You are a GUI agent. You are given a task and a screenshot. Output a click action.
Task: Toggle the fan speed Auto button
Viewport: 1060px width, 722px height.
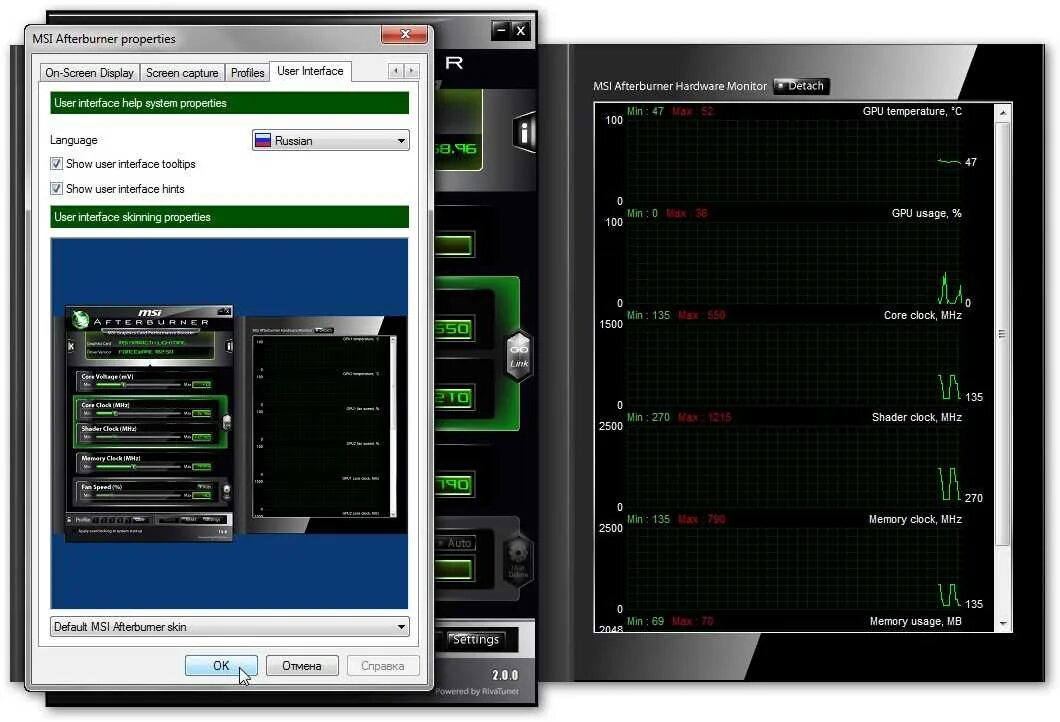pyautogui.click(x=456, y=542)
